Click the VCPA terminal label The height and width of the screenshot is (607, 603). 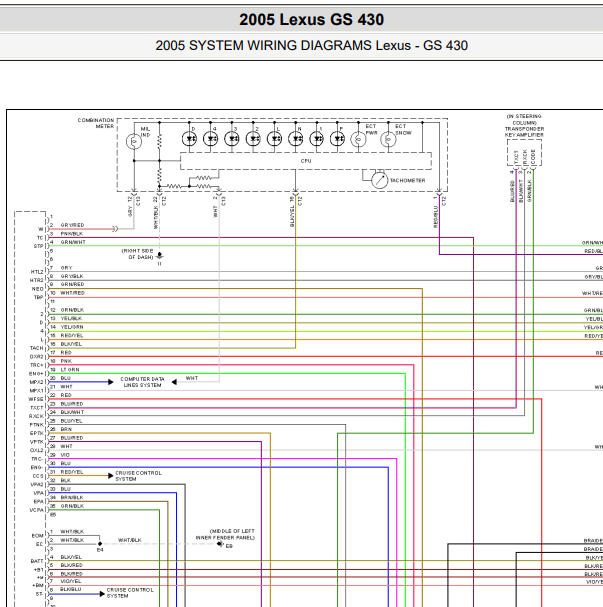point(37,510)
